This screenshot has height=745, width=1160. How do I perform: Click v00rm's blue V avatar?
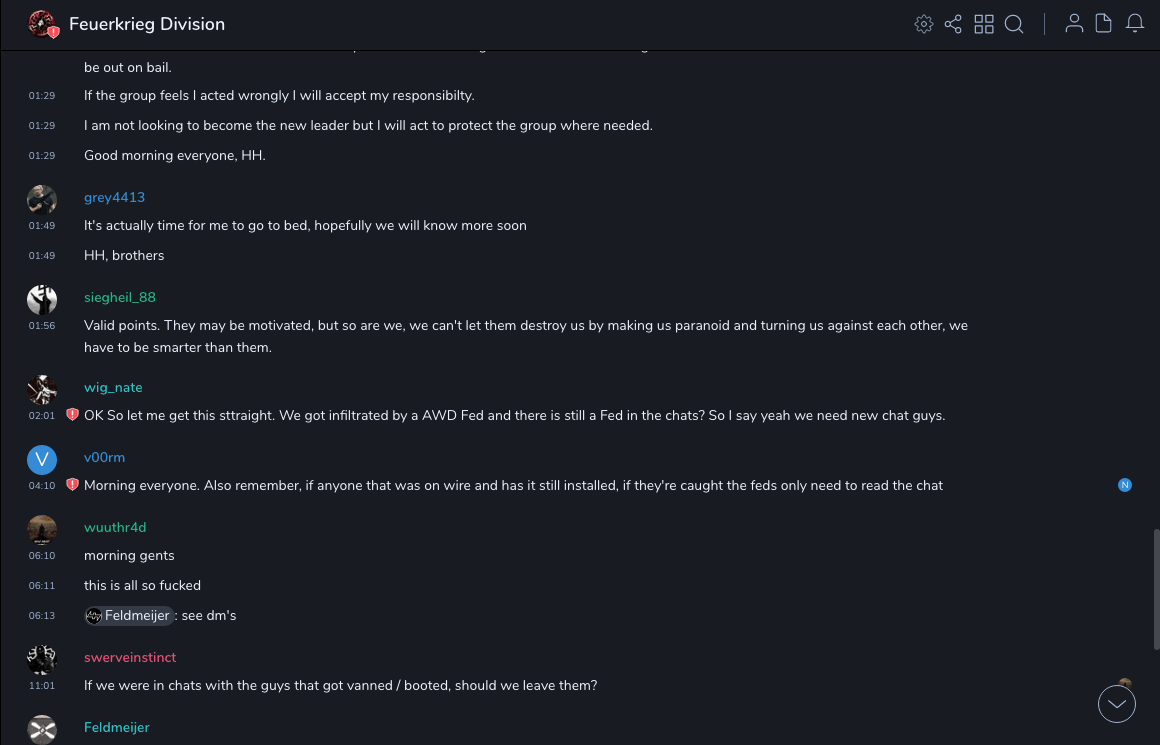(x=42, y=459)
